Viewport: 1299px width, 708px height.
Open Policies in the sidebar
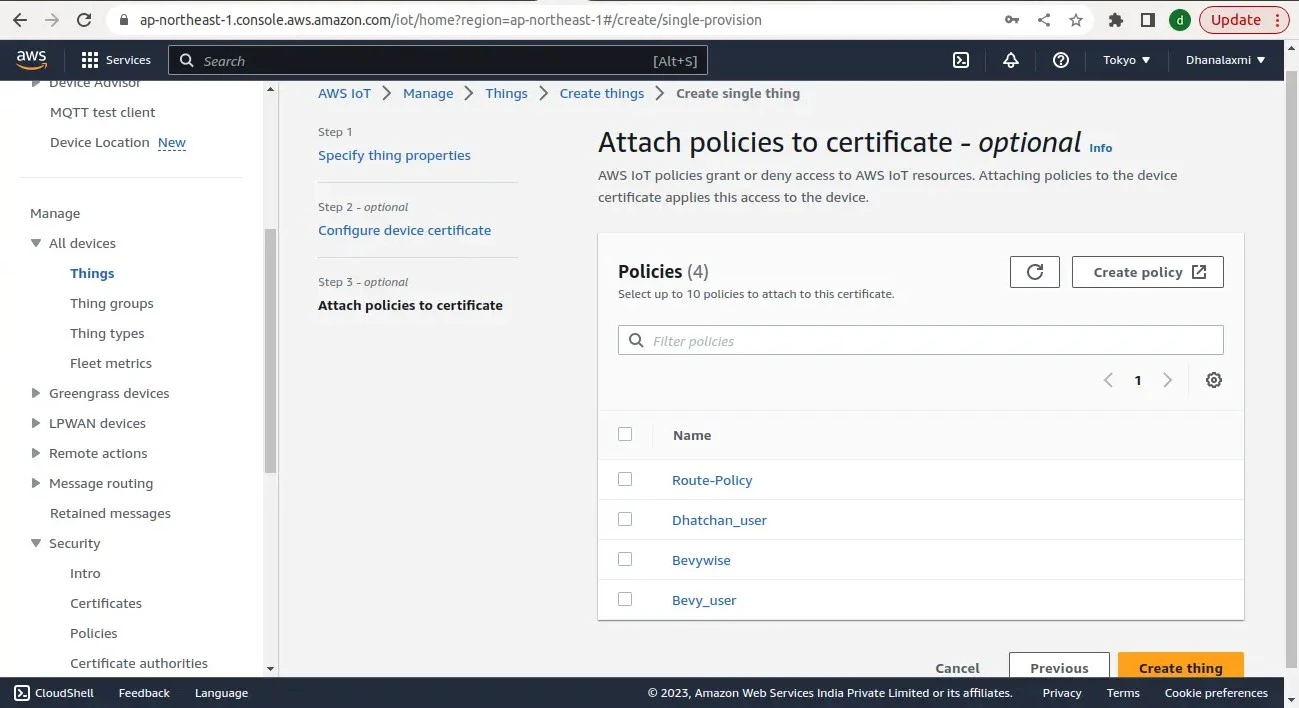(x=94, y=633)
